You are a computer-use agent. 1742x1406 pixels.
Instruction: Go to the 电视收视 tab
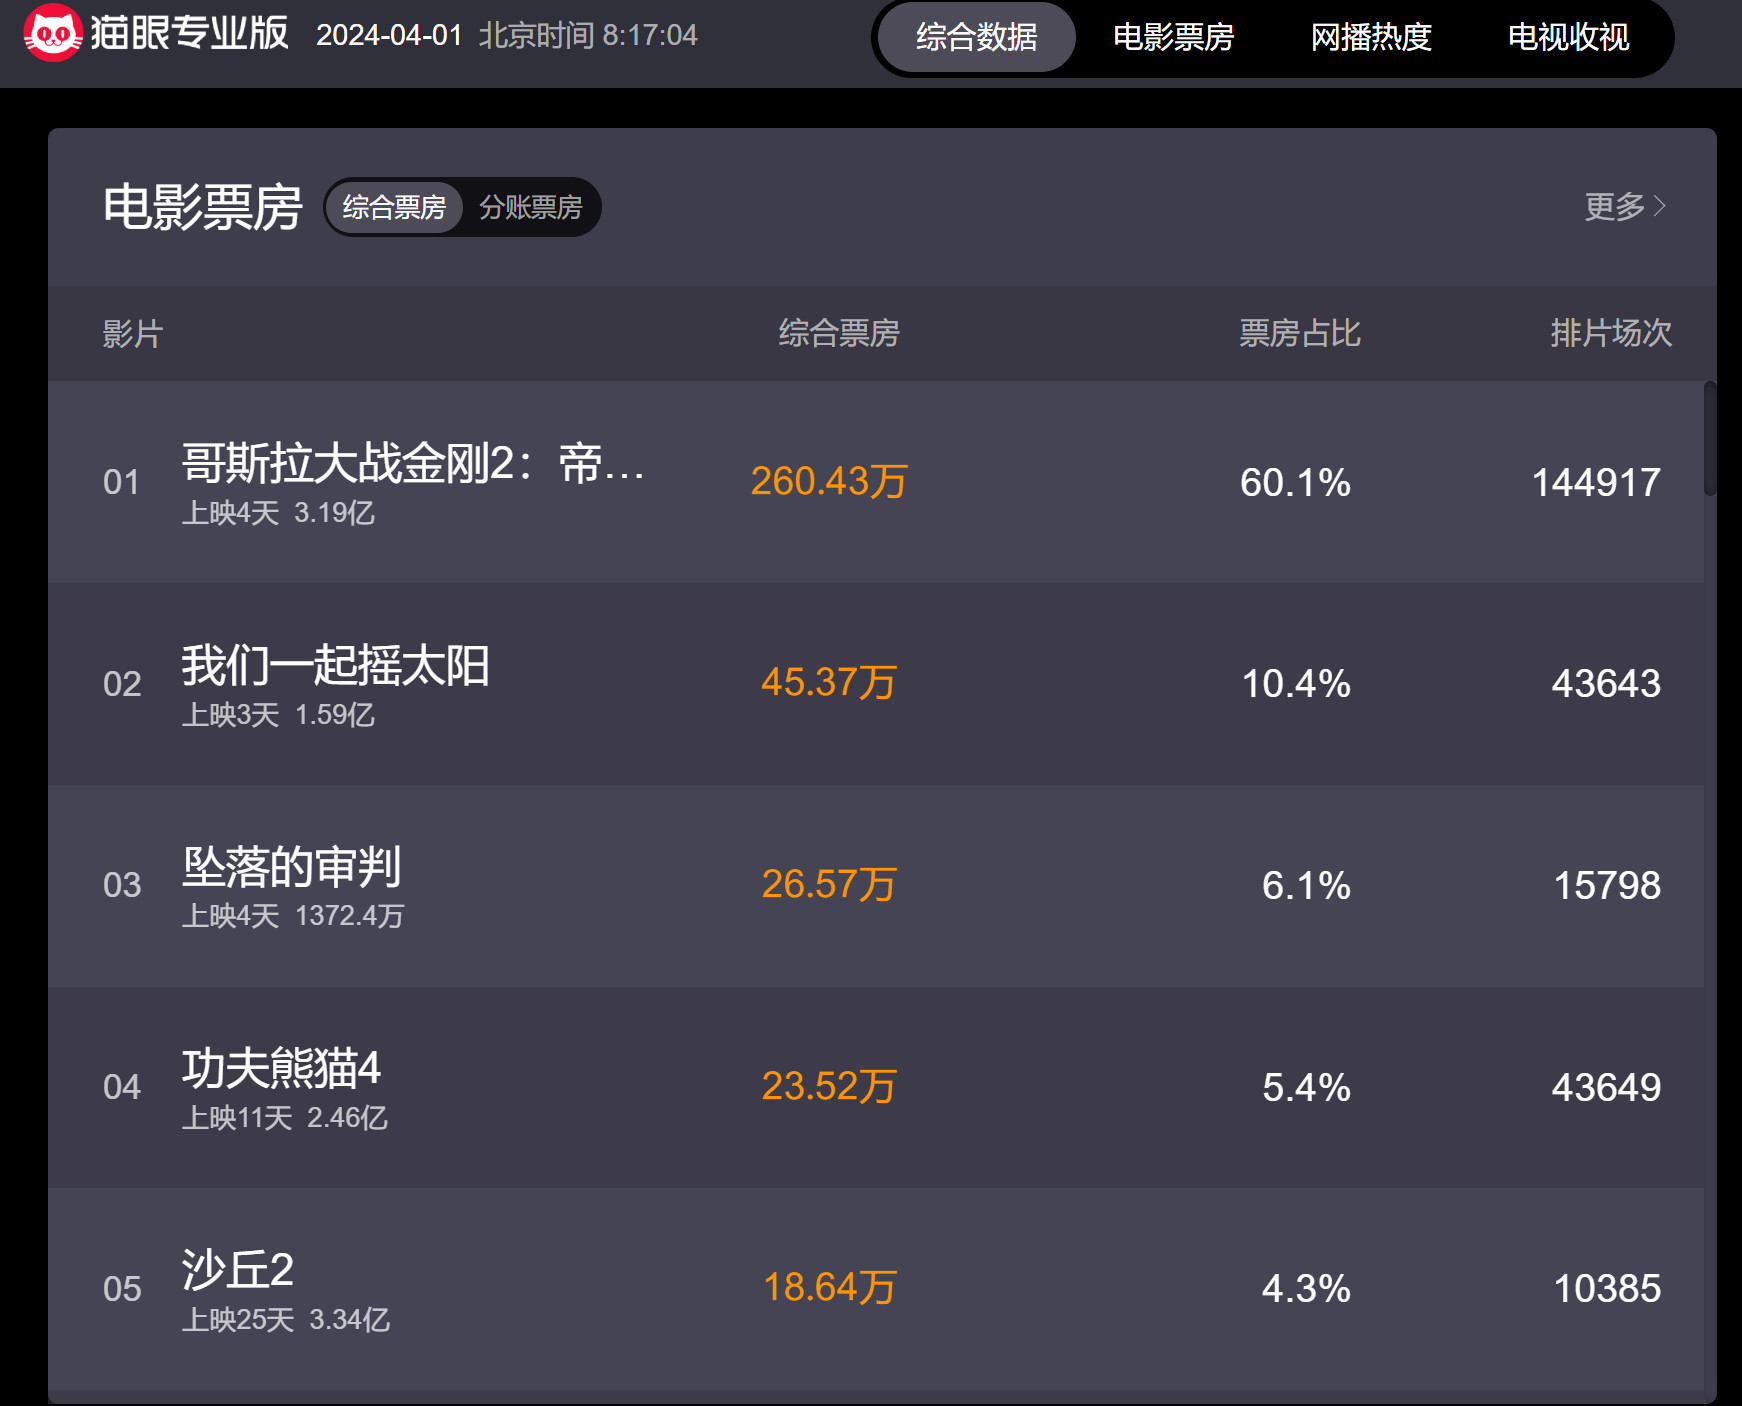(1568, 37)
